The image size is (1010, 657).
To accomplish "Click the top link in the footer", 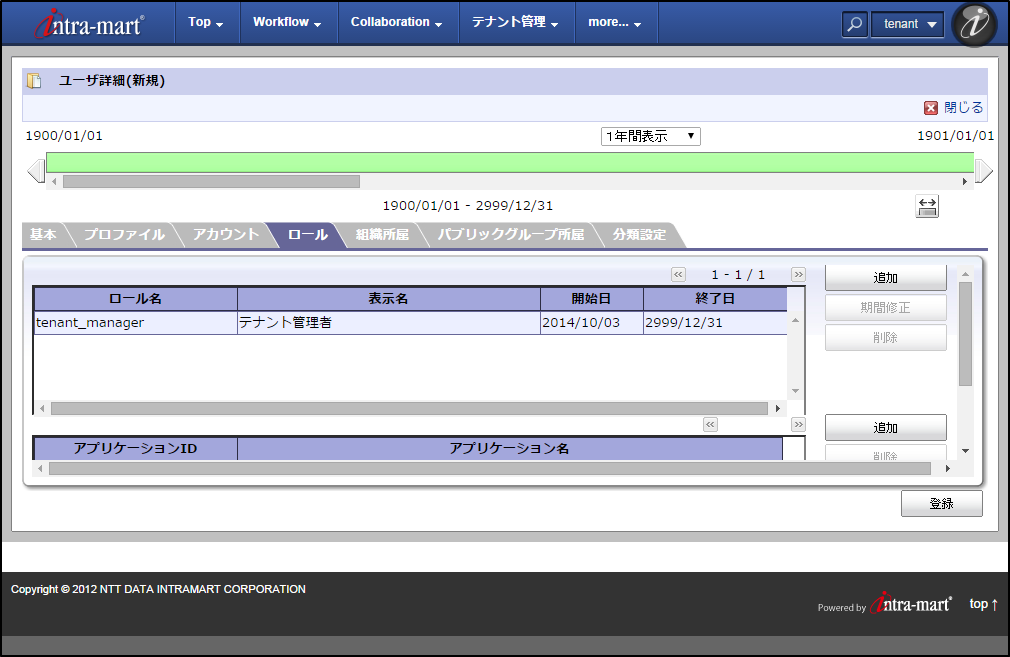I will tap(983, 604).
